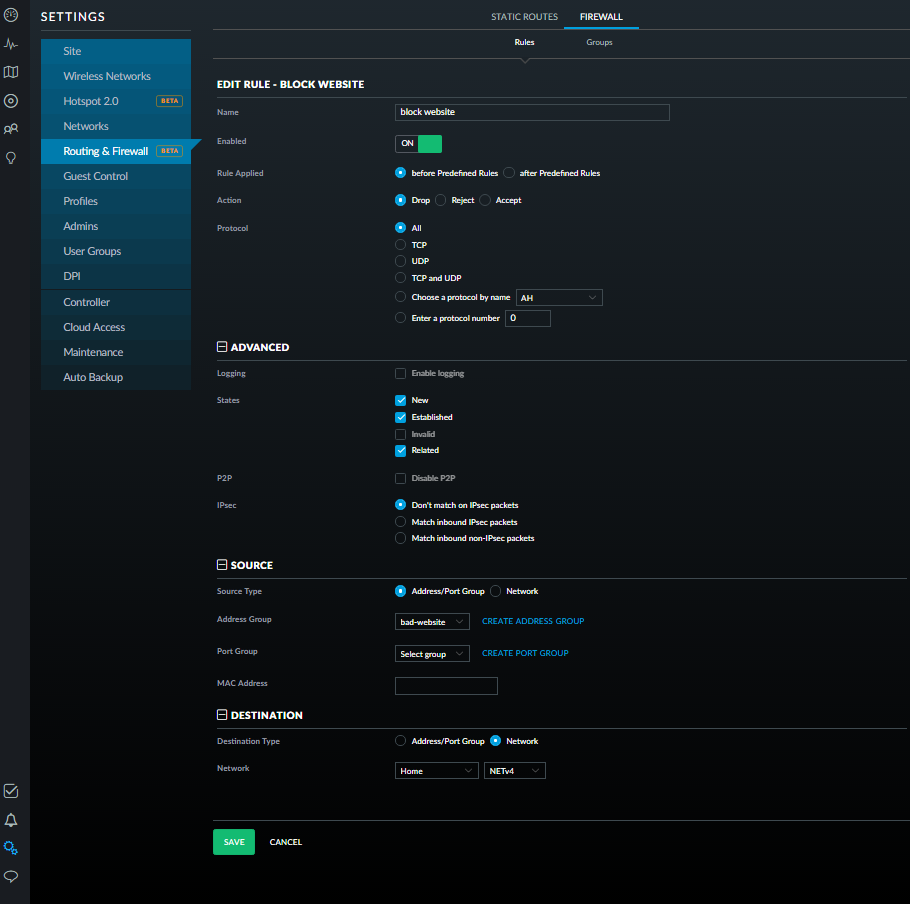Open the Port Group Select group dropdown
Image resolution: width=910 pixels, height=904 pixels.
click(x=432, y=654)
